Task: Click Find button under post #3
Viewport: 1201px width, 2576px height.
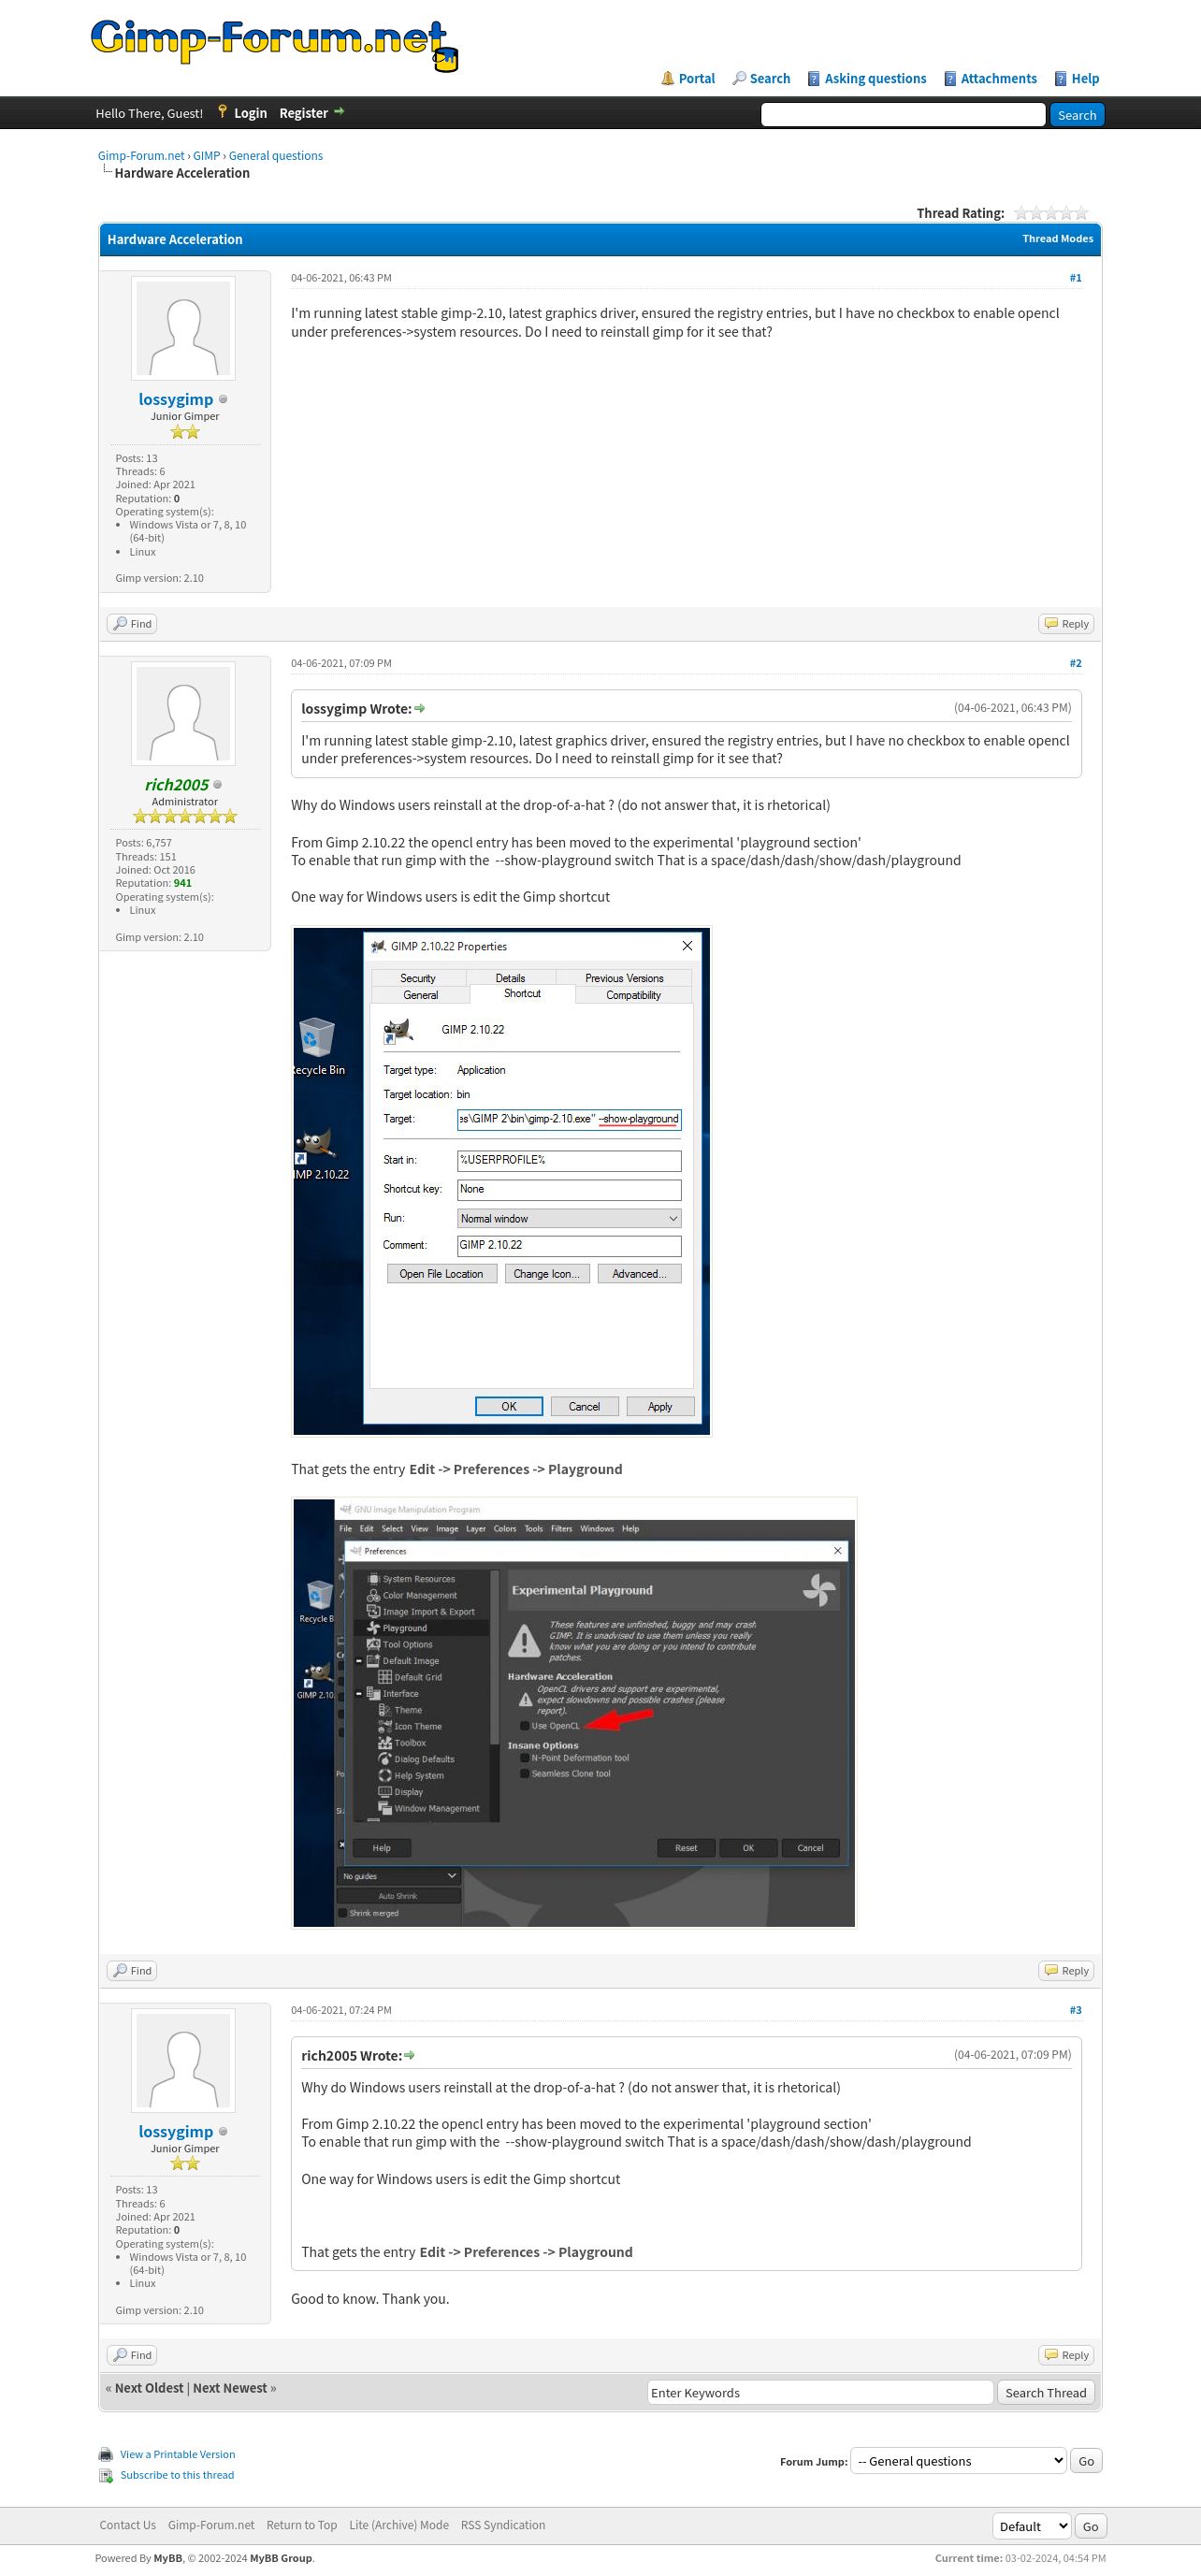Action: tap(133, 2355)
